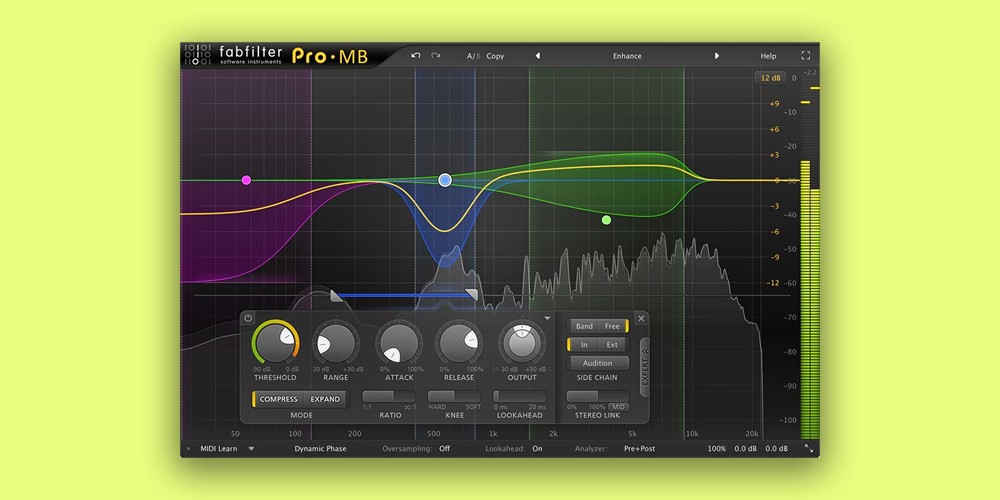
Task: Open the 12 dB display range menu
Action: tap(770, 78)
